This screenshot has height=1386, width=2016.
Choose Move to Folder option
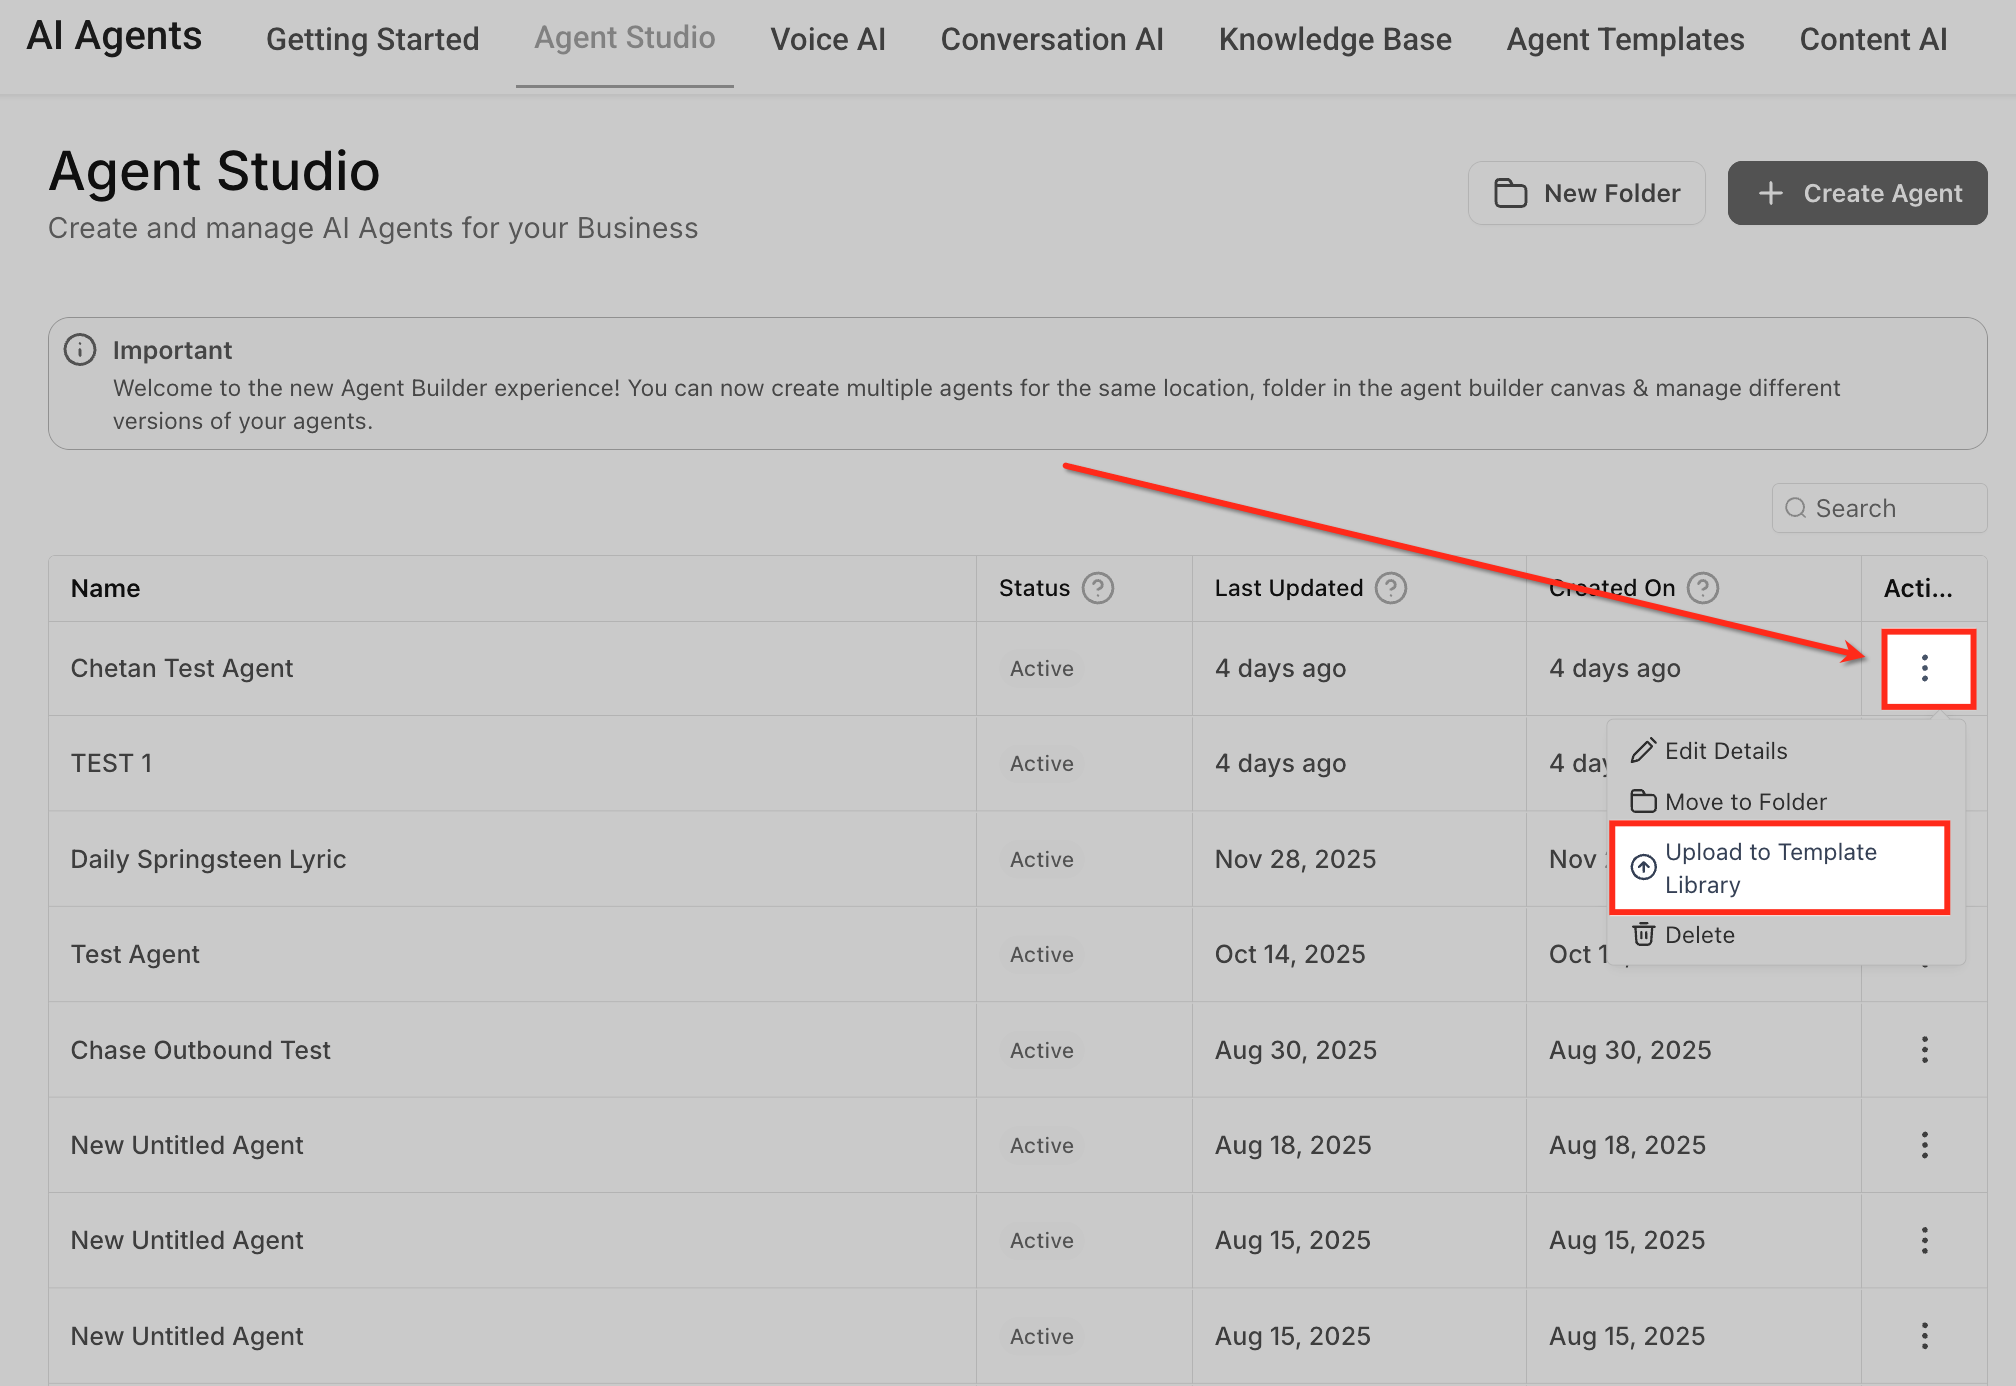pyautogui.click(x=1745, y=802)
